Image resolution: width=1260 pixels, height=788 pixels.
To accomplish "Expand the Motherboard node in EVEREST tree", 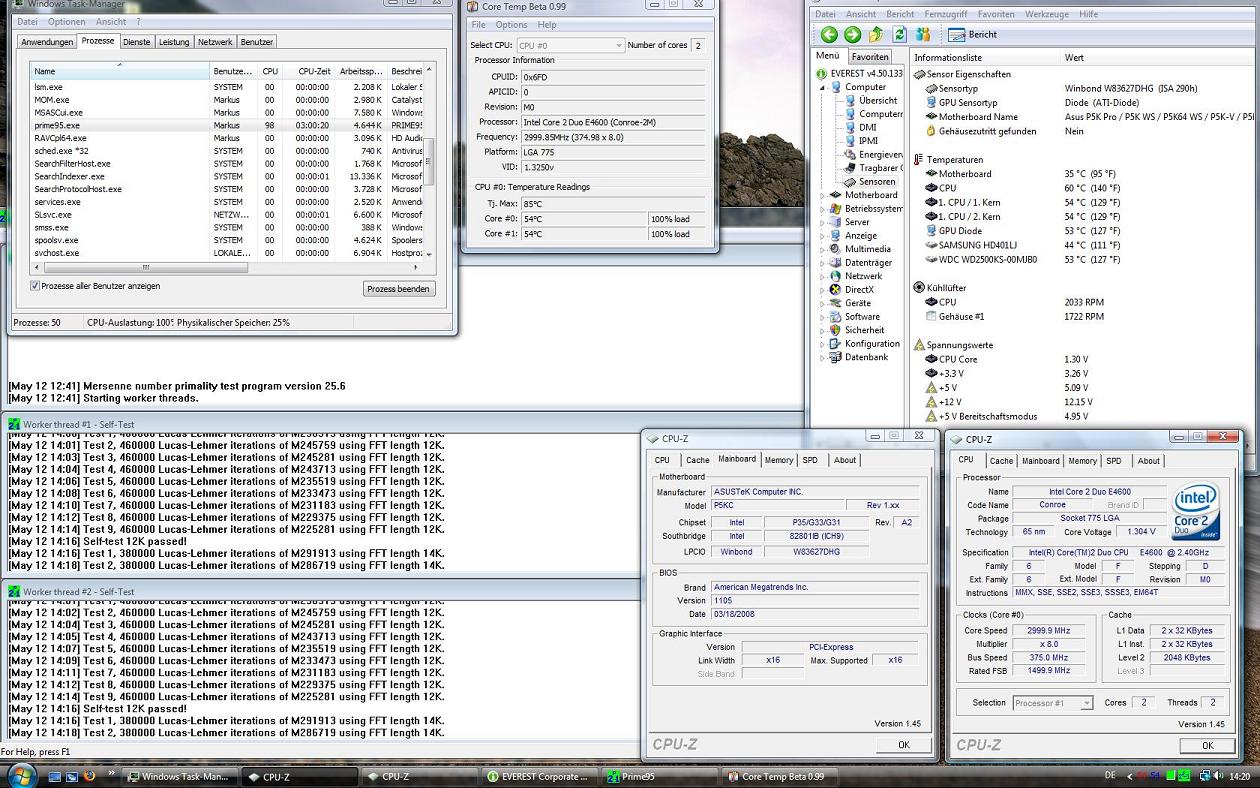I will (824, 196).
